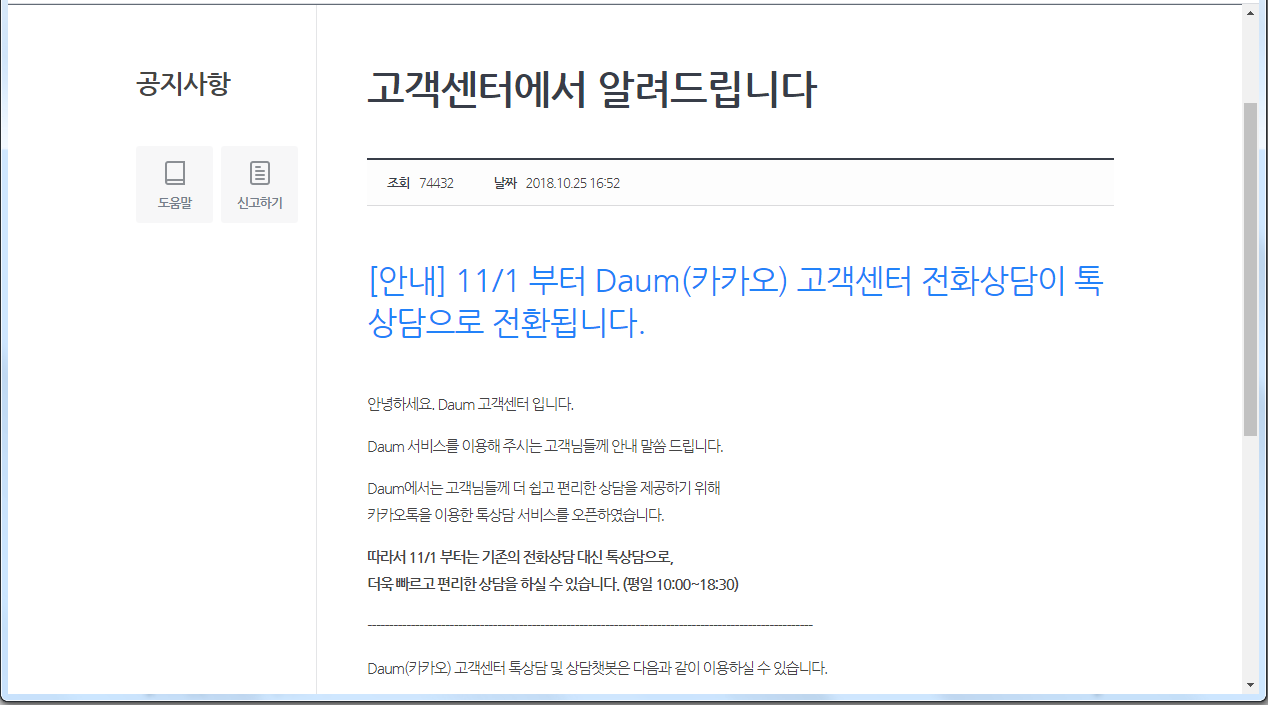Viewport: 1268px width, 705px height.
Task: Click the date 2018.10.25 16:52
Action: tap(573, 183)
